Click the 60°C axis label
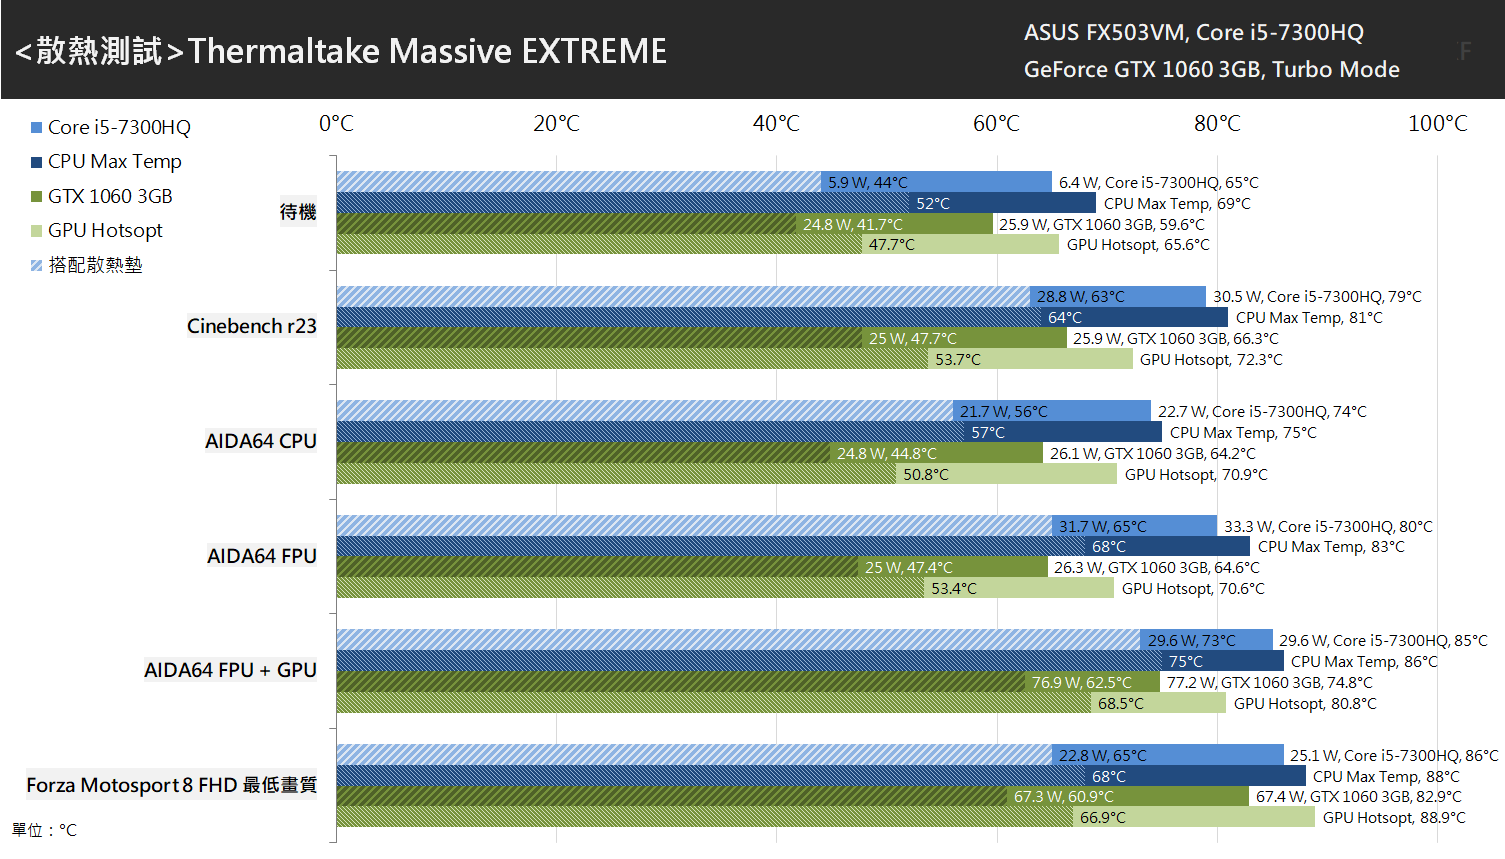This screenshot has height=859, width=1505. tap(996, 123)
